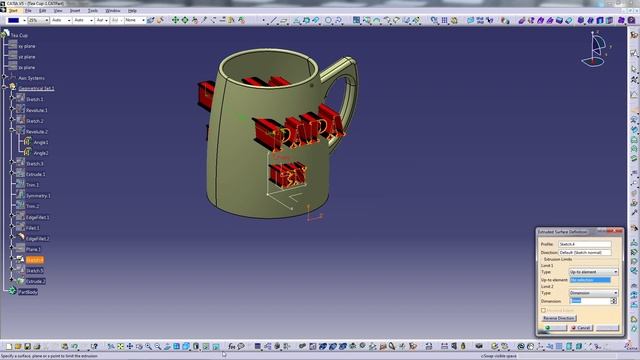Select Extrude.2 in the tree

pos(36,281)
